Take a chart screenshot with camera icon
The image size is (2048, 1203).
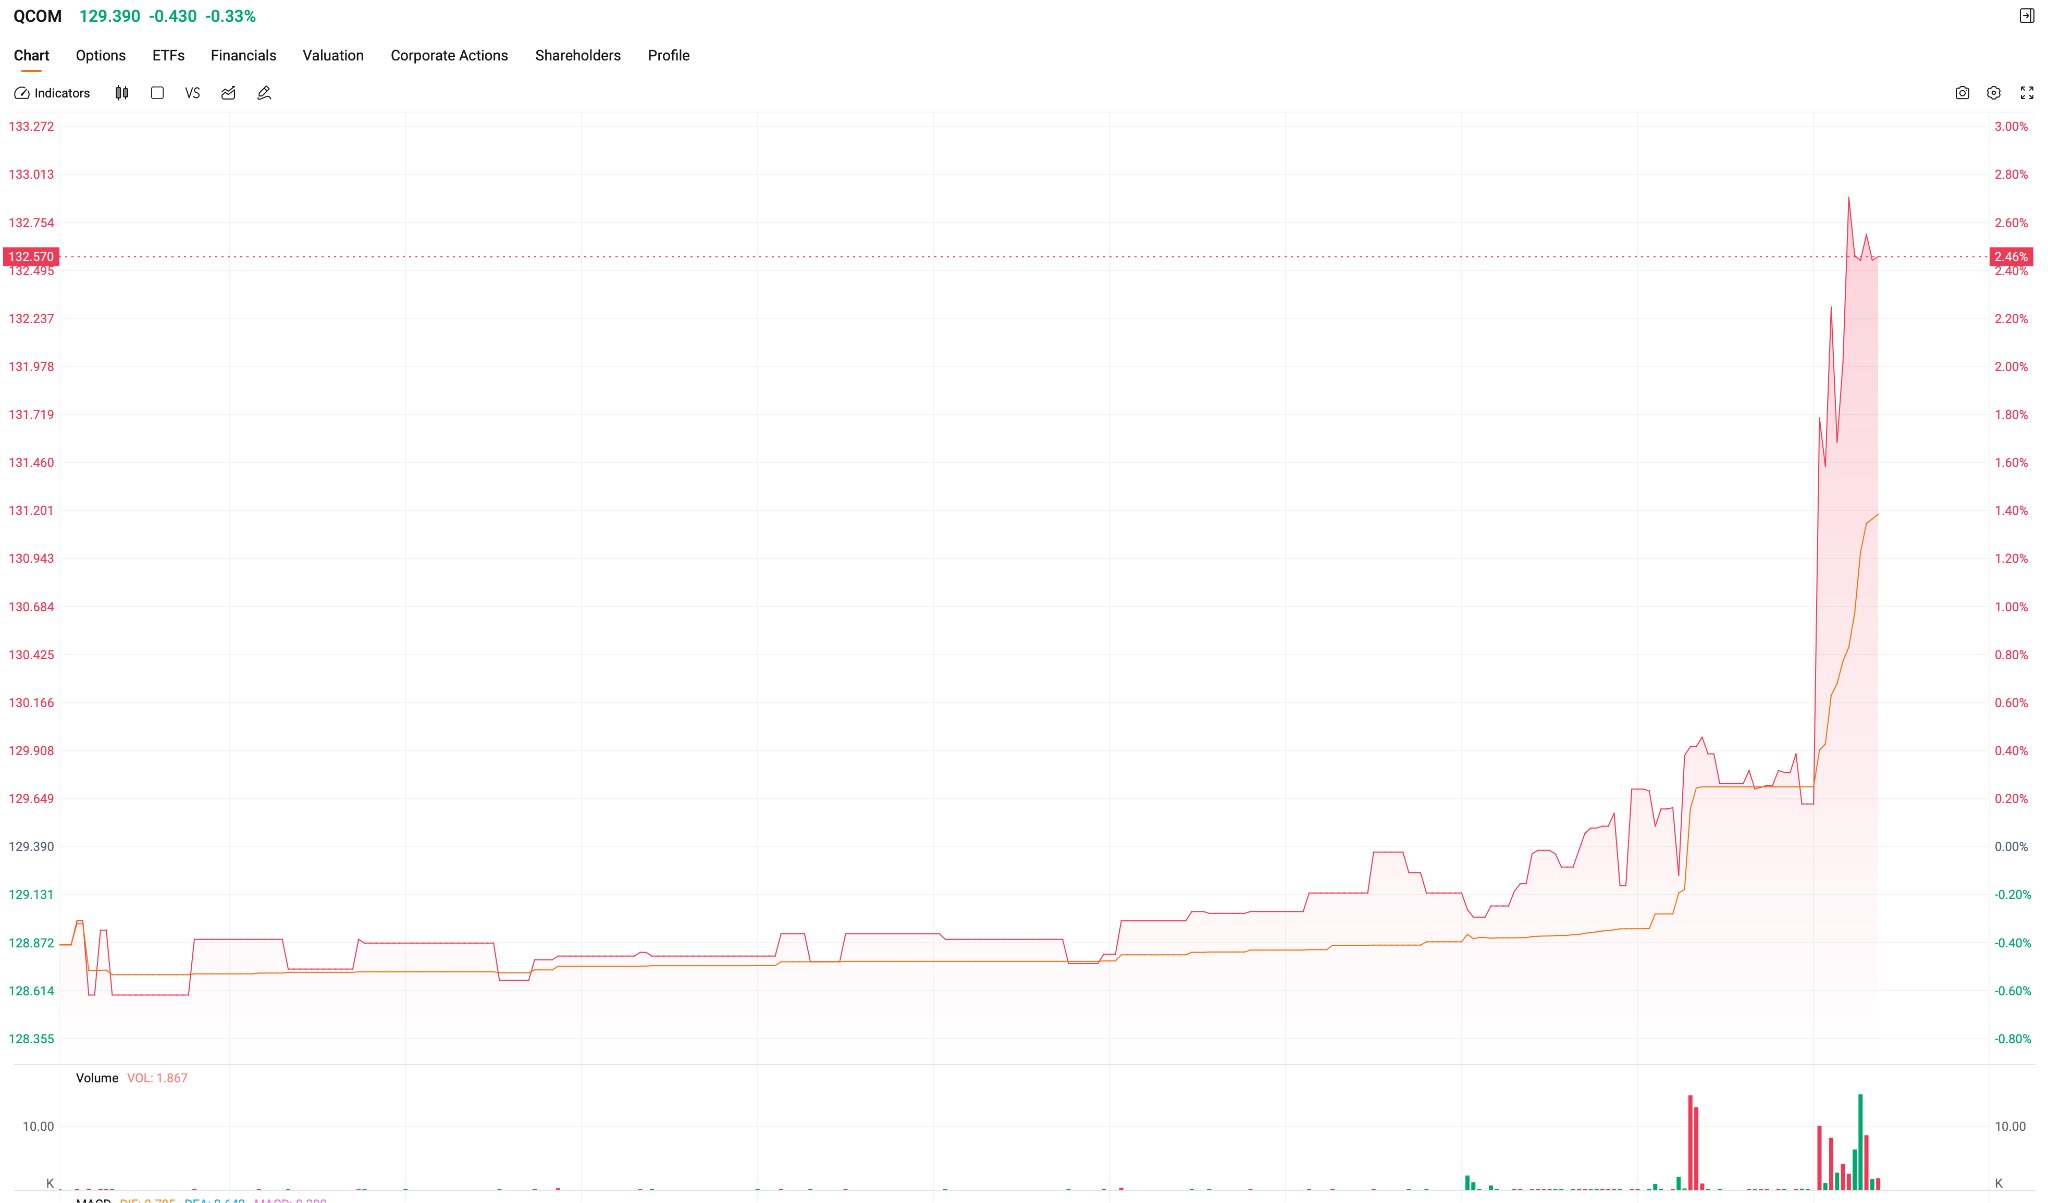pos(1962,93)
